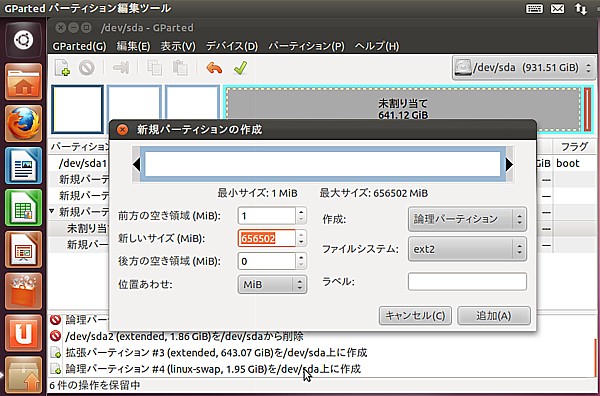Click the 最小サイズ: 1 MiB label

258,193
